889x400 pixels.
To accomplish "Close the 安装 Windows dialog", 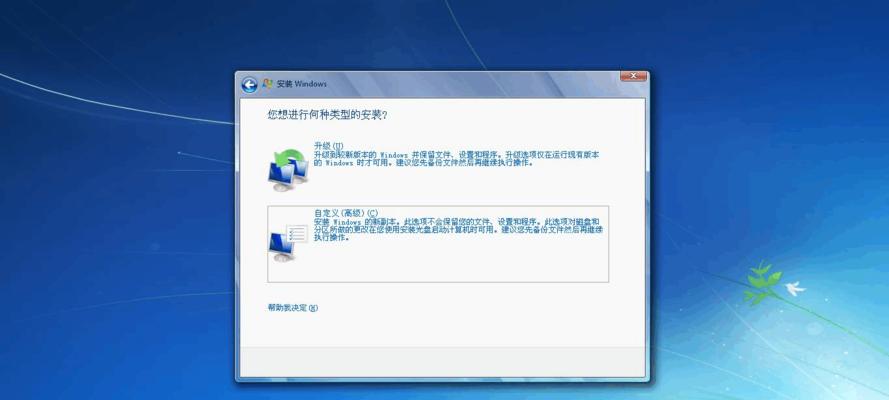I will 633,76.
